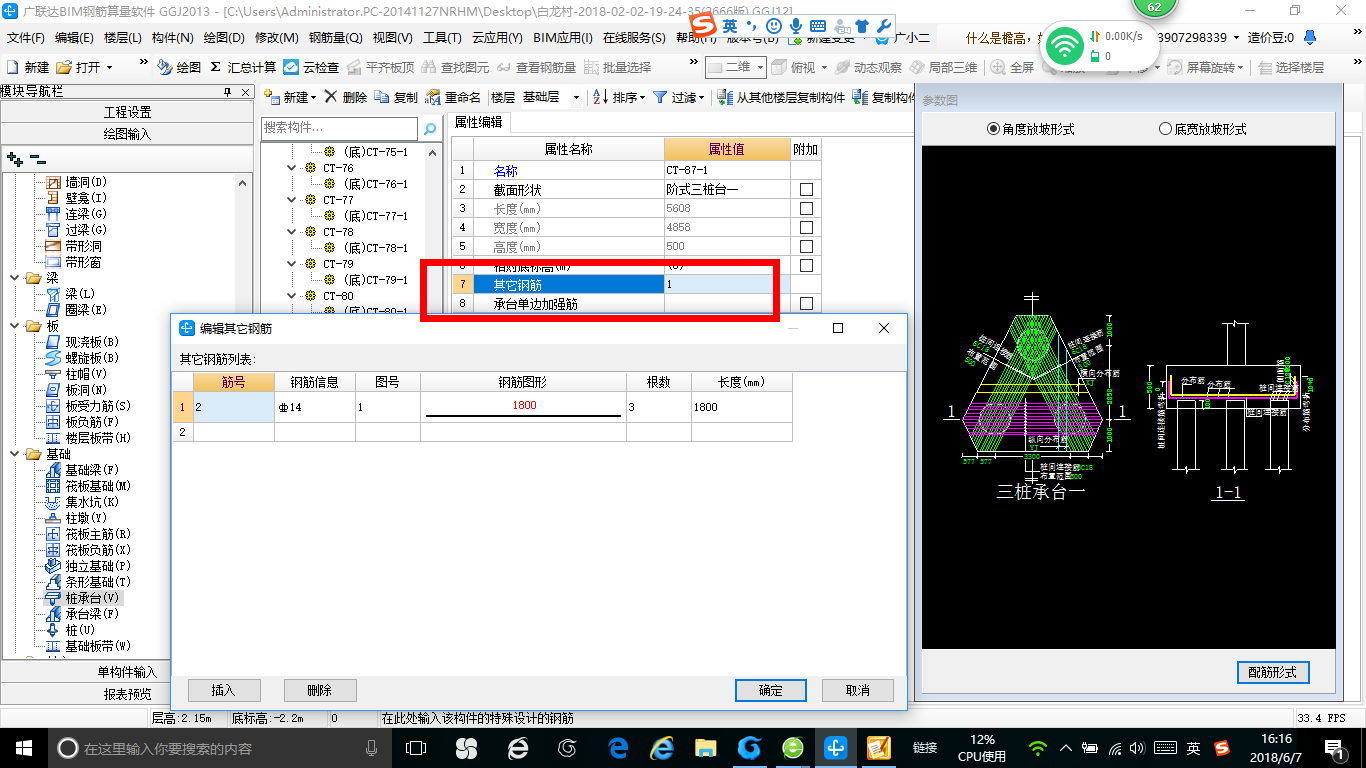
Task: Open the 文件(F) menu
Action: [x=26, y=38]
